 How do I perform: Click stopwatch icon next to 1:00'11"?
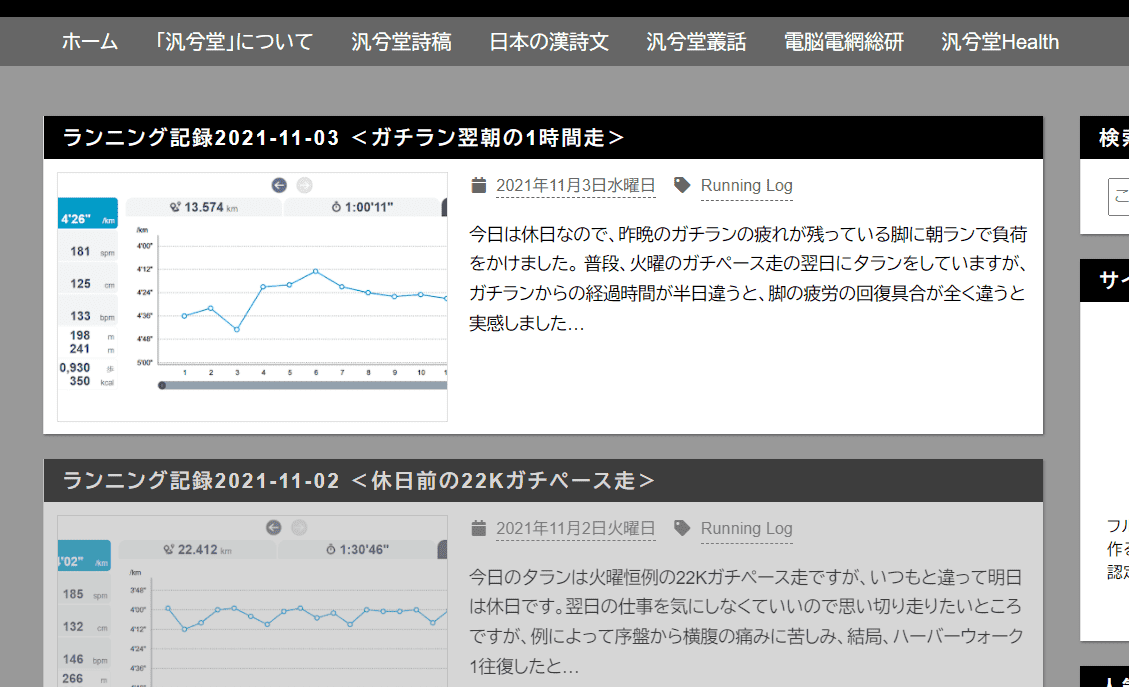click(336, 207)
